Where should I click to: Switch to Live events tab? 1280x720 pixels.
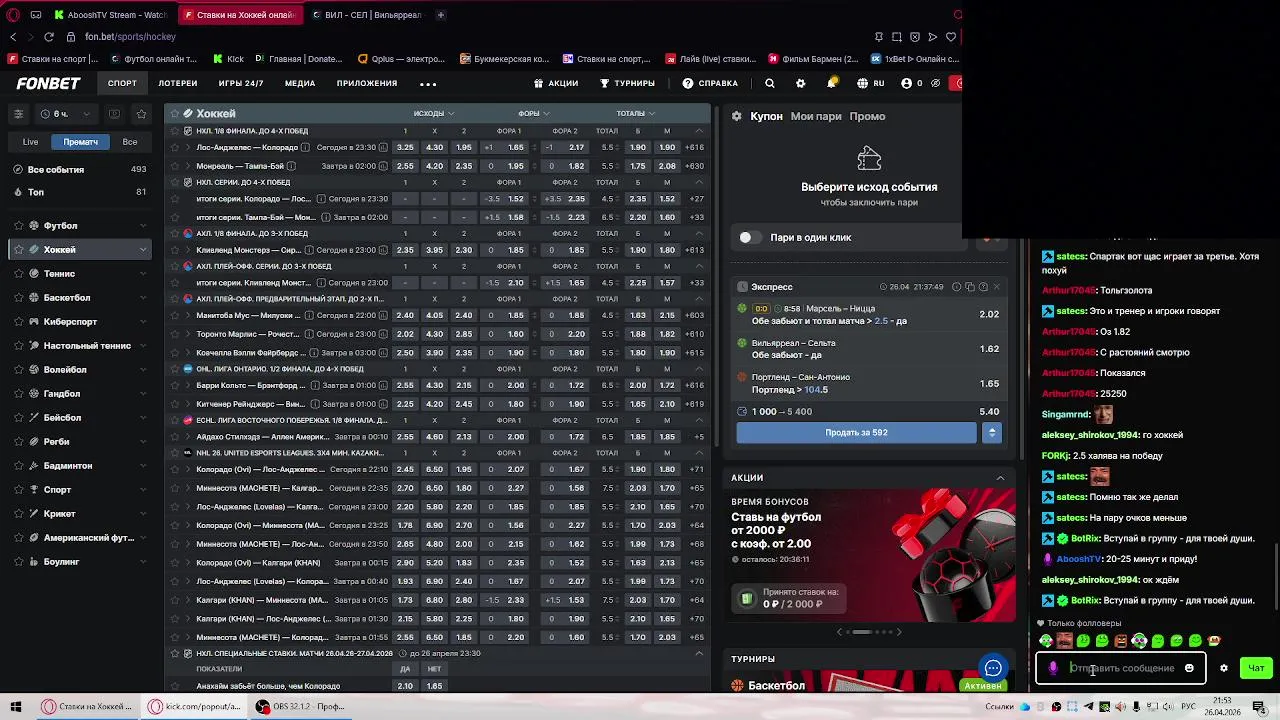[x=31, y=142]
